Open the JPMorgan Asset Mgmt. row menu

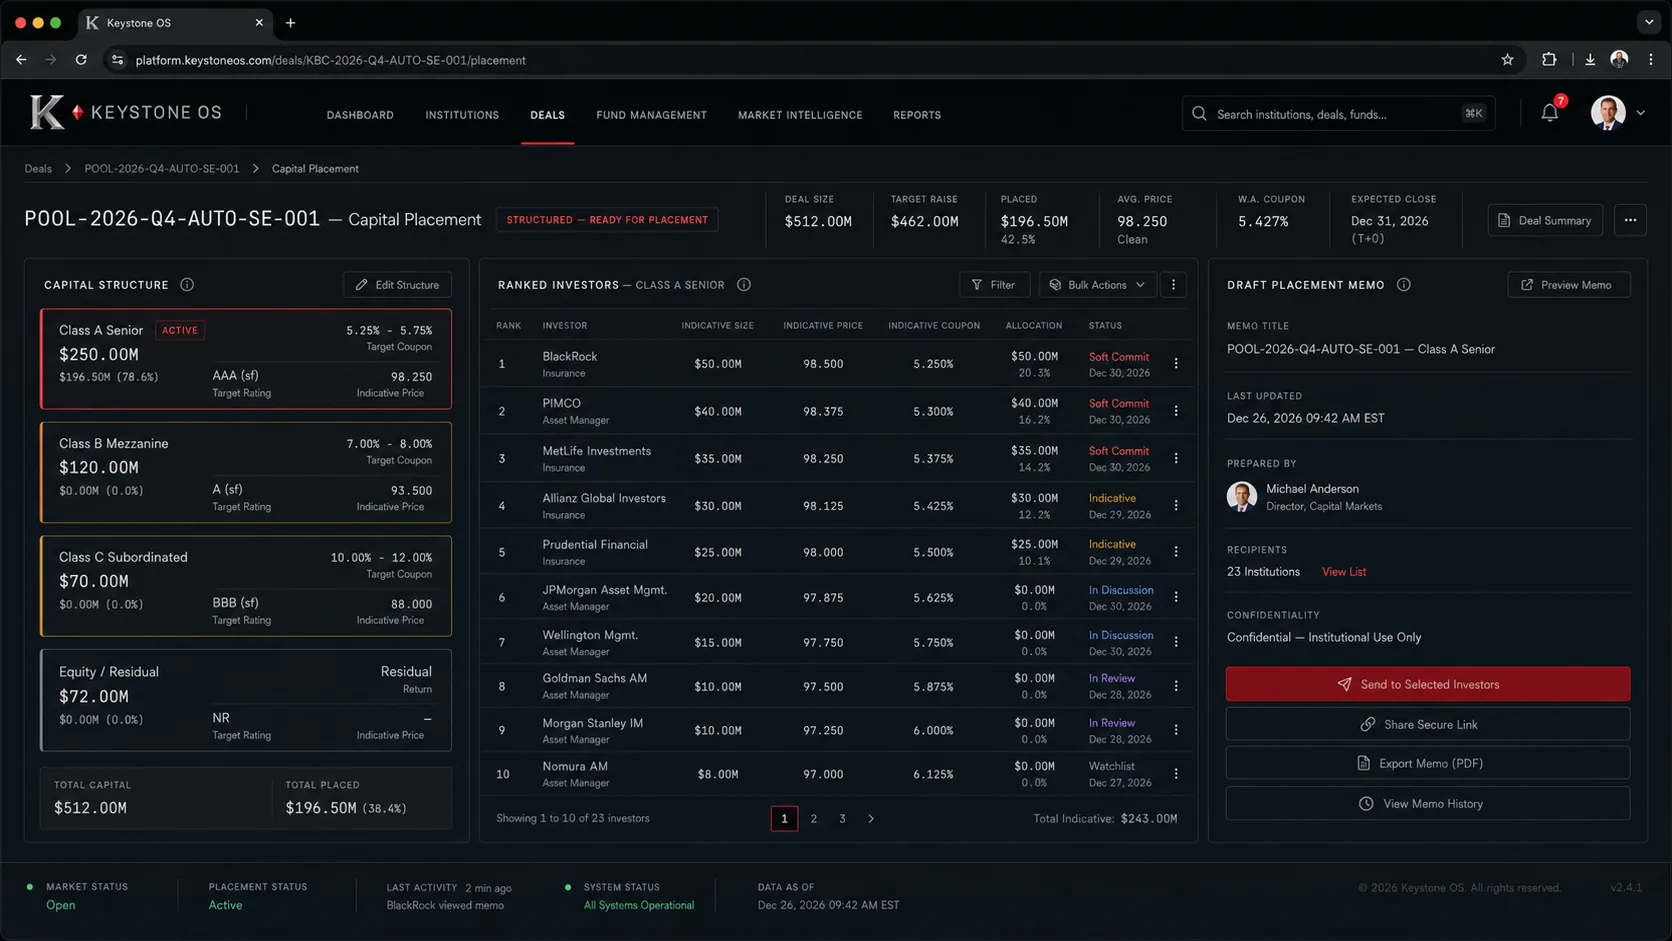tap(1176, 597)
